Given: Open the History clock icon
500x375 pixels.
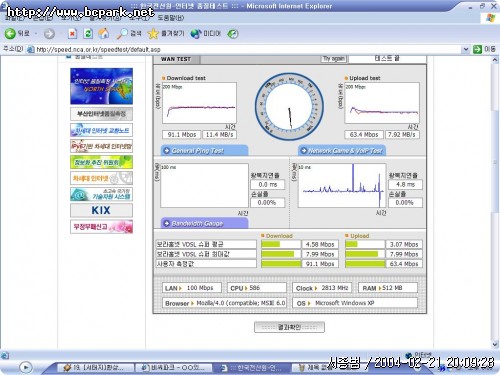Looking at the screenshot, I should click(233, 34).
